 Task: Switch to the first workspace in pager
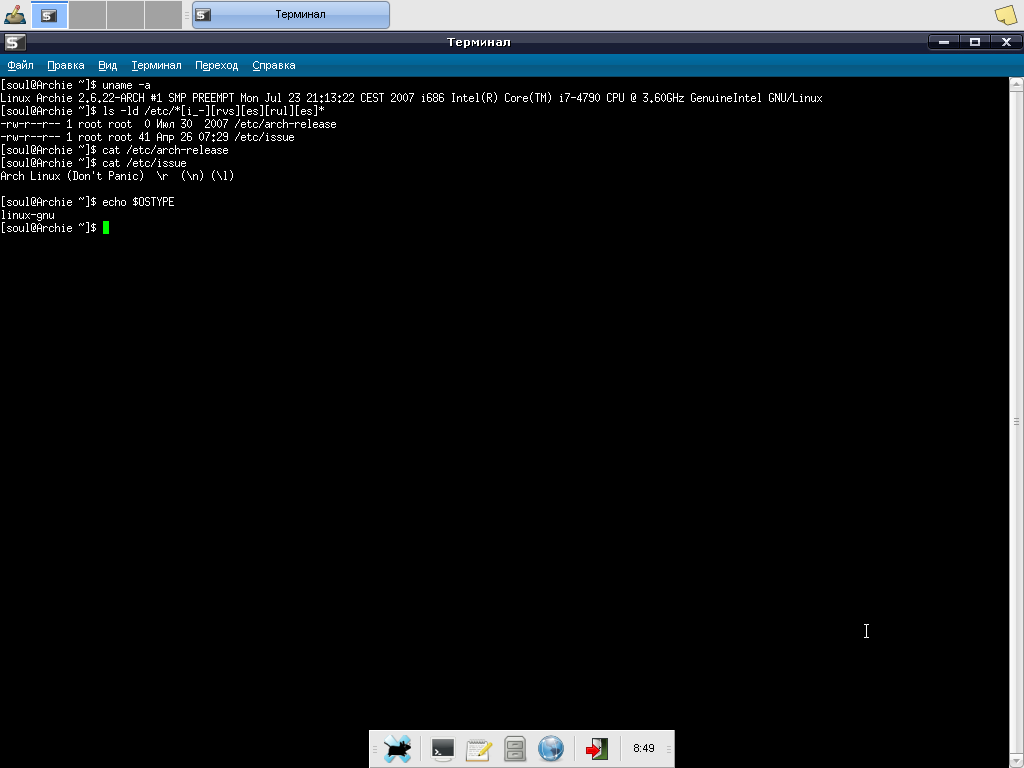coord(49,15)
